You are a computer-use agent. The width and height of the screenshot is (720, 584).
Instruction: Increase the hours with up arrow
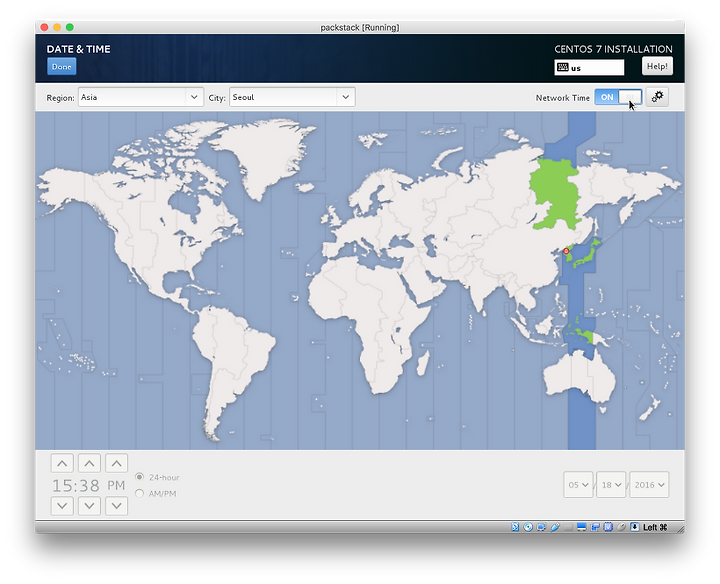62,463
